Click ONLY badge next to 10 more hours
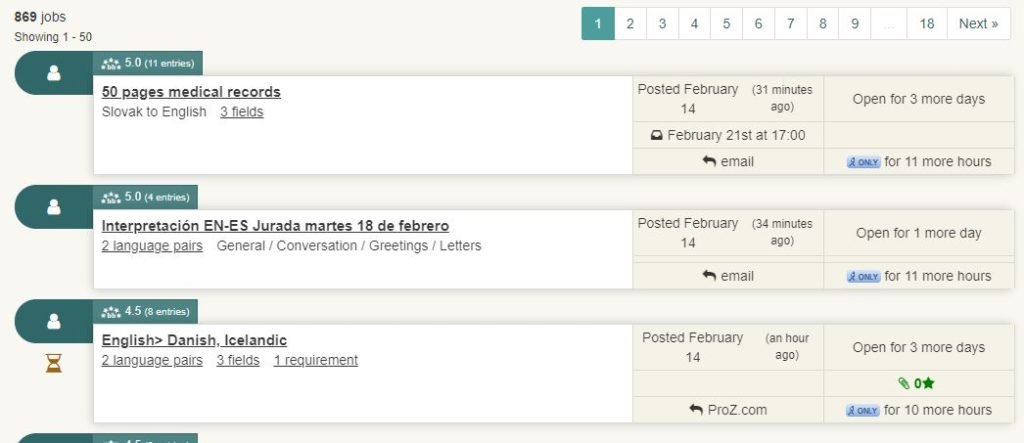 [x=863, y=410]
